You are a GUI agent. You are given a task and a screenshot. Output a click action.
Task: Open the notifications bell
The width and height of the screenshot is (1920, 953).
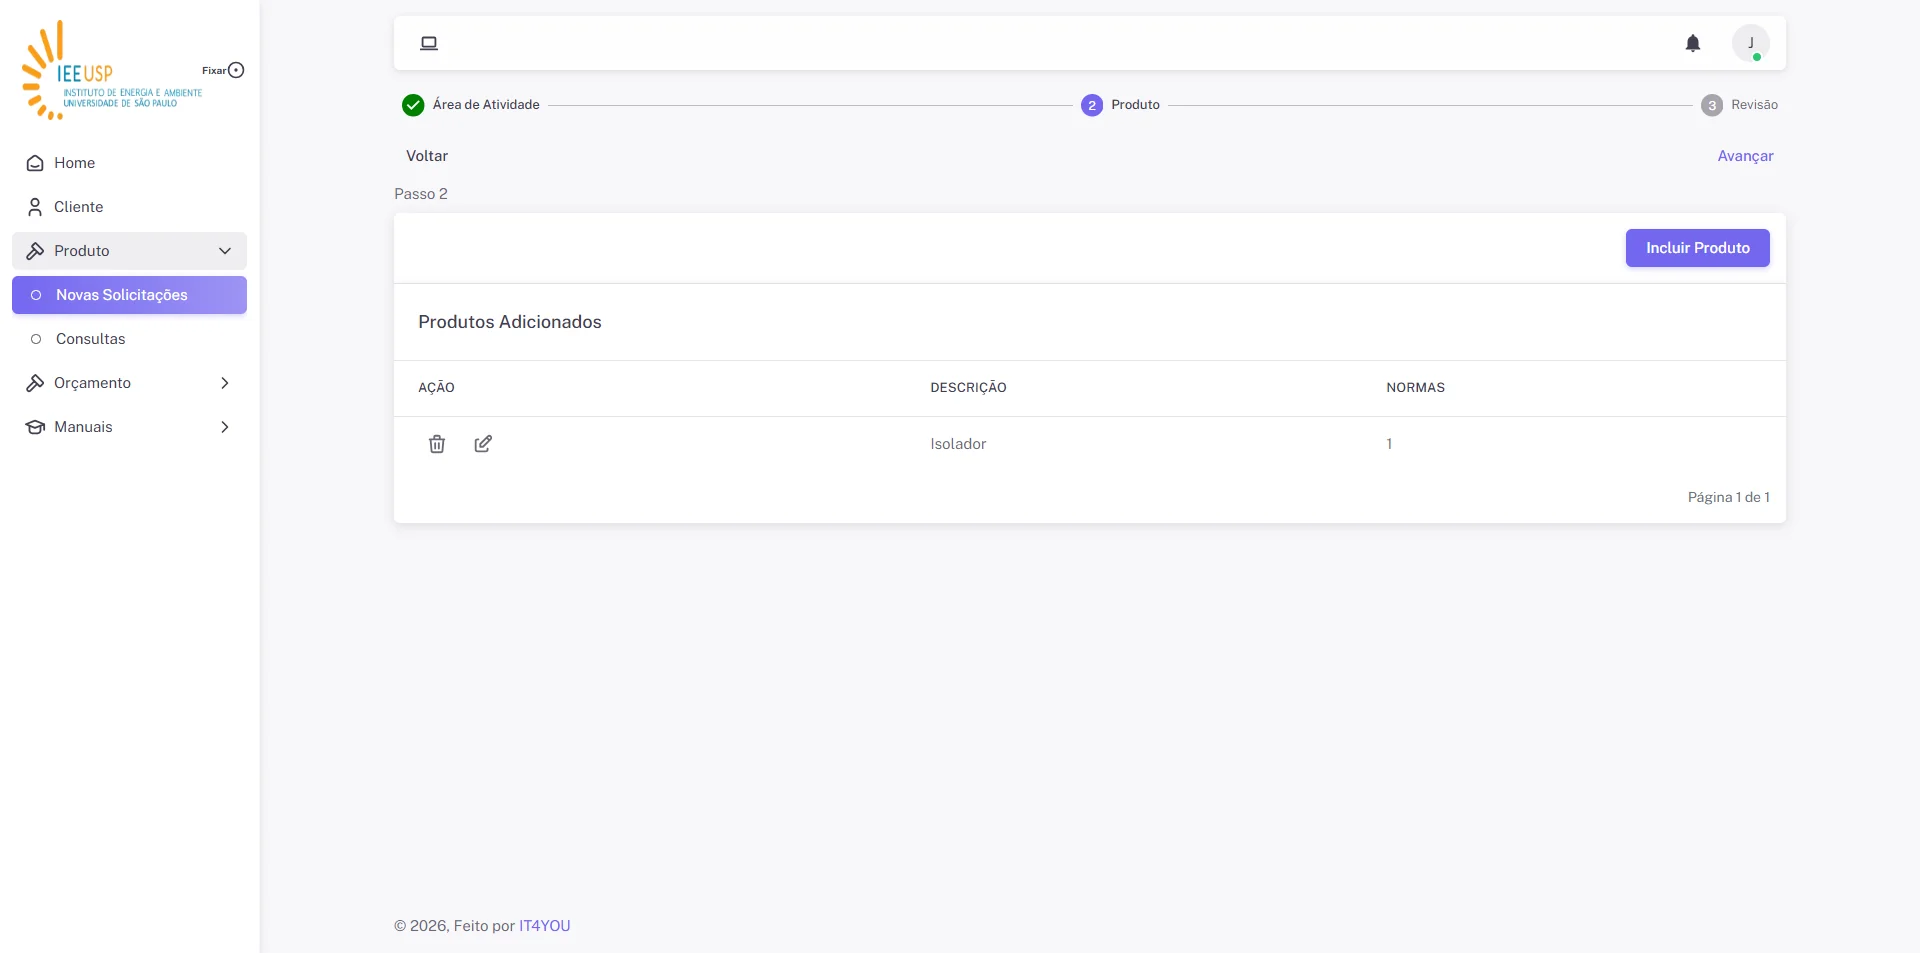click(1692, 43)
